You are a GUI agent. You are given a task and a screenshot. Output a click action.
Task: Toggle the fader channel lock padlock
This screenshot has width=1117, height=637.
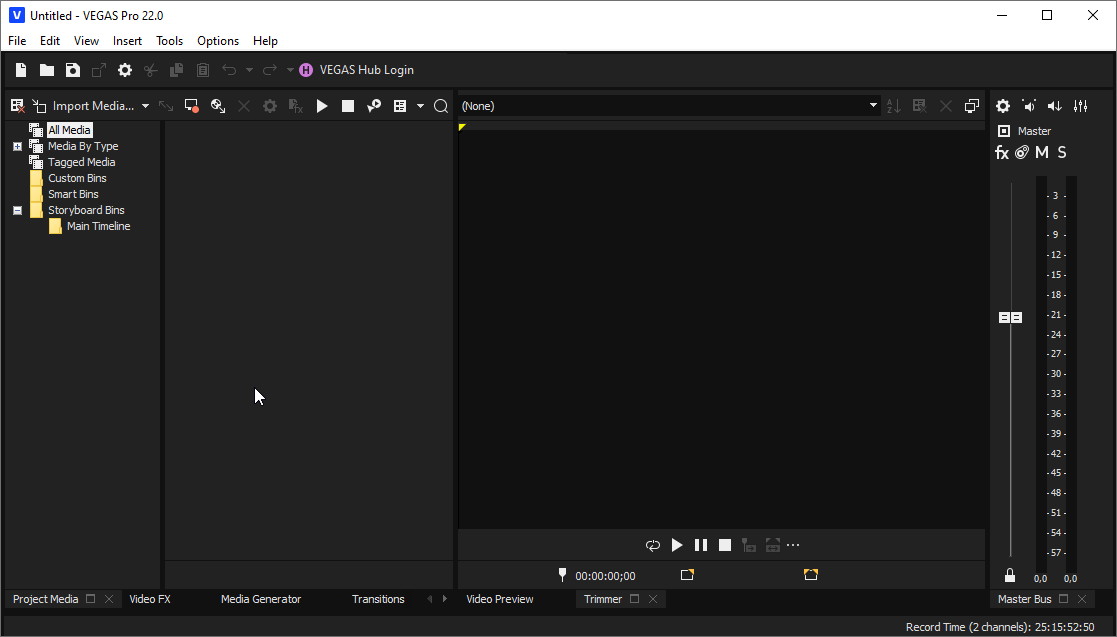(1009, 575)
